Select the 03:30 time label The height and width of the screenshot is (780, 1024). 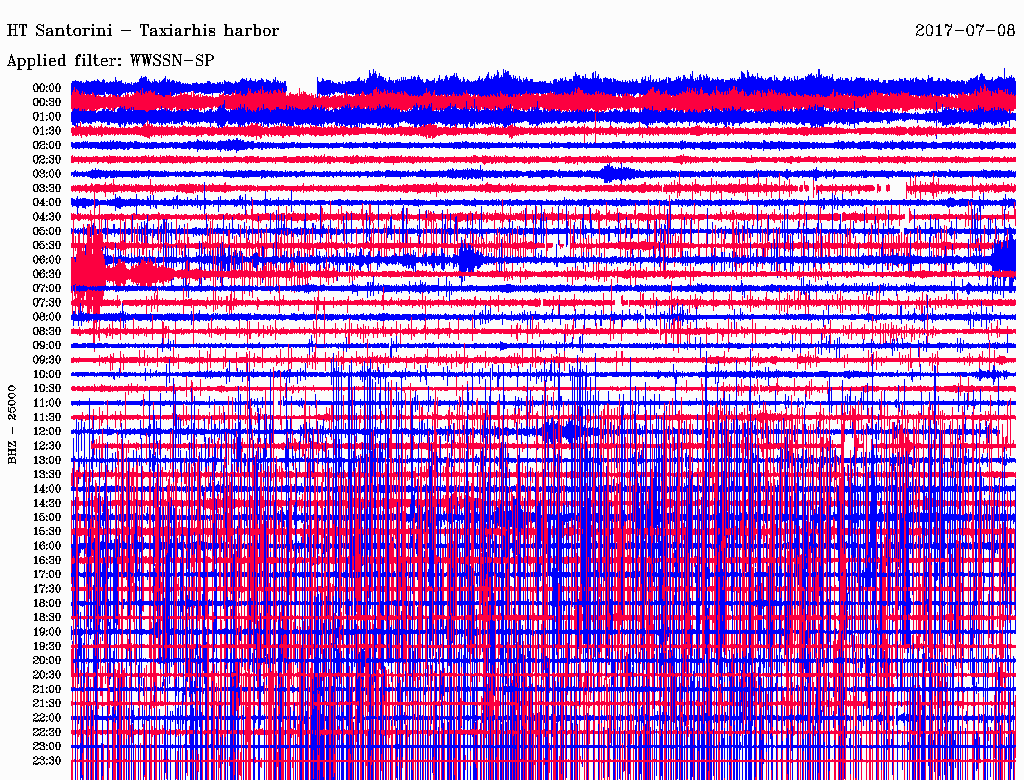tap(47, 189)
